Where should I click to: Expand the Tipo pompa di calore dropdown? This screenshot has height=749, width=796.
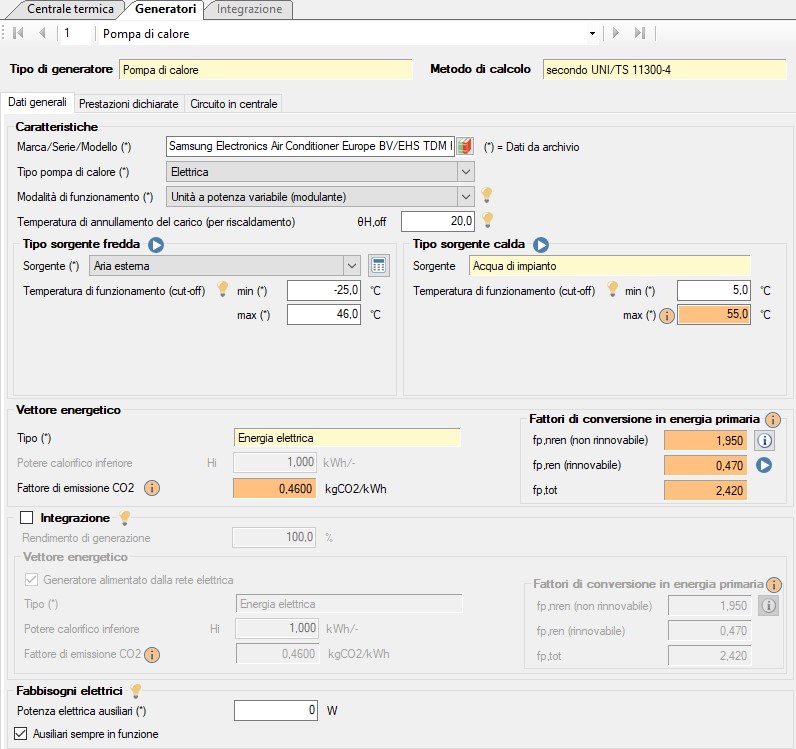point(465,172)
